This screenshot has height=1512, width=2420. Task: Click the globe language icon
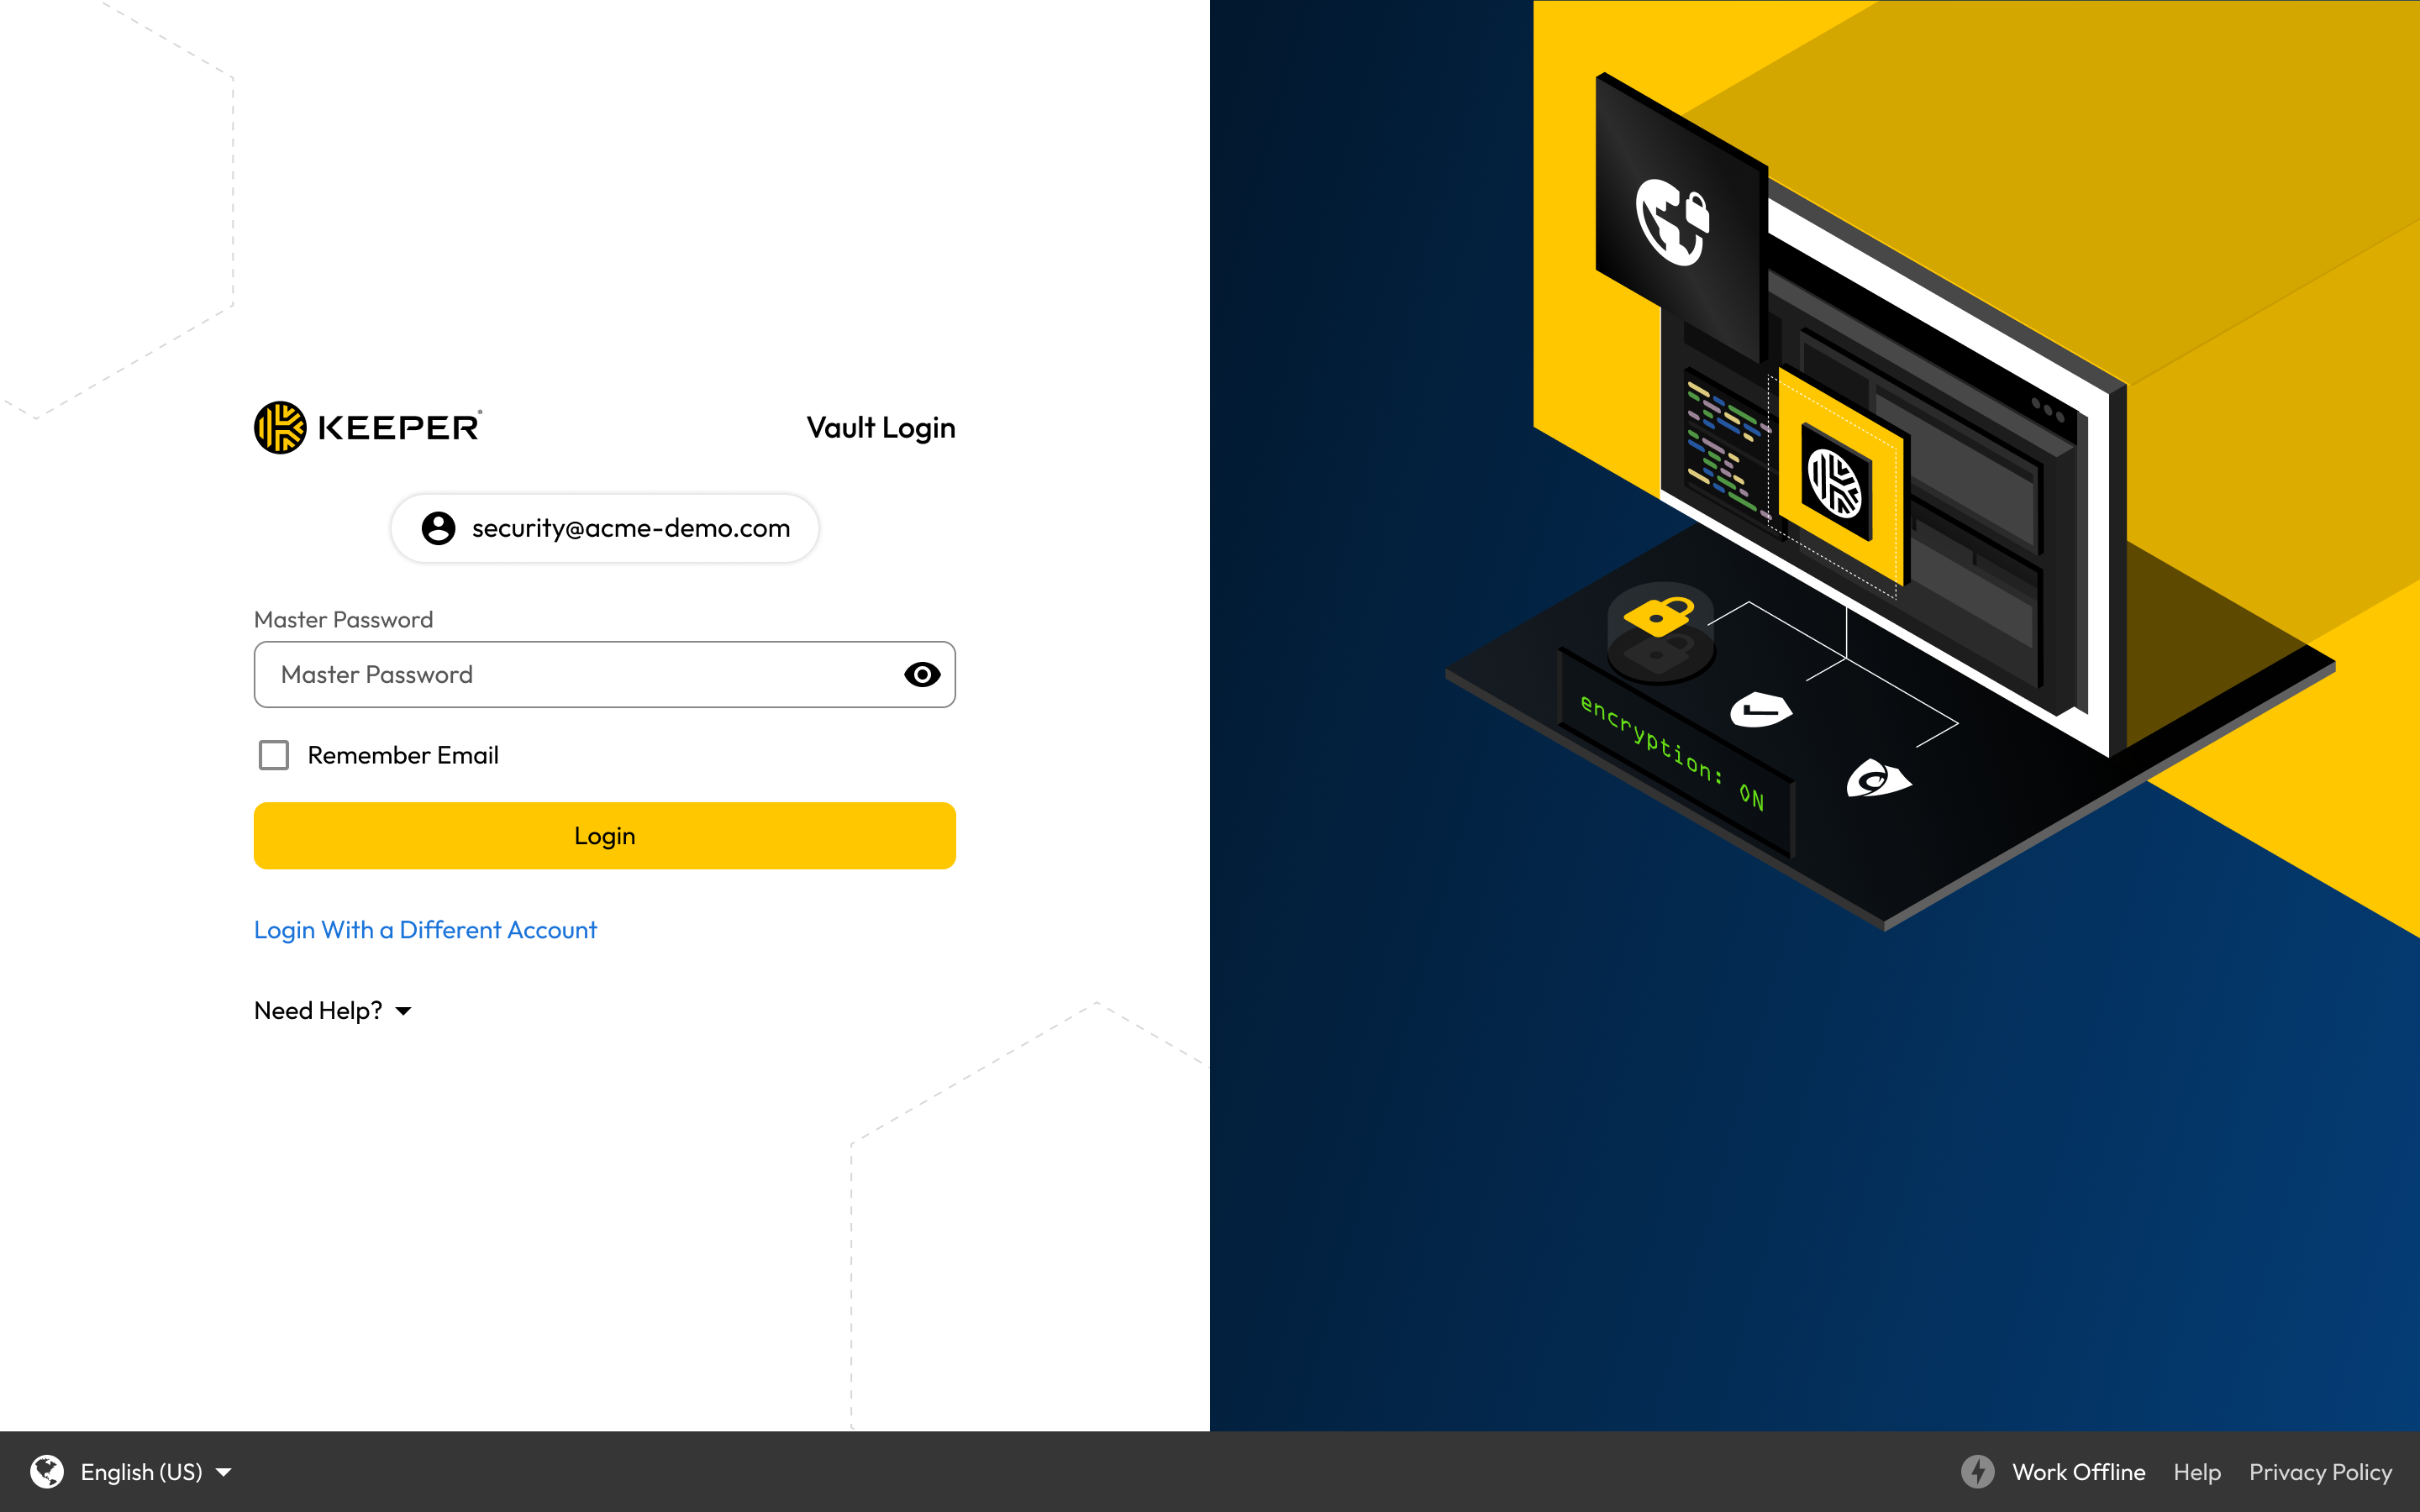[x=47, y=1472]
